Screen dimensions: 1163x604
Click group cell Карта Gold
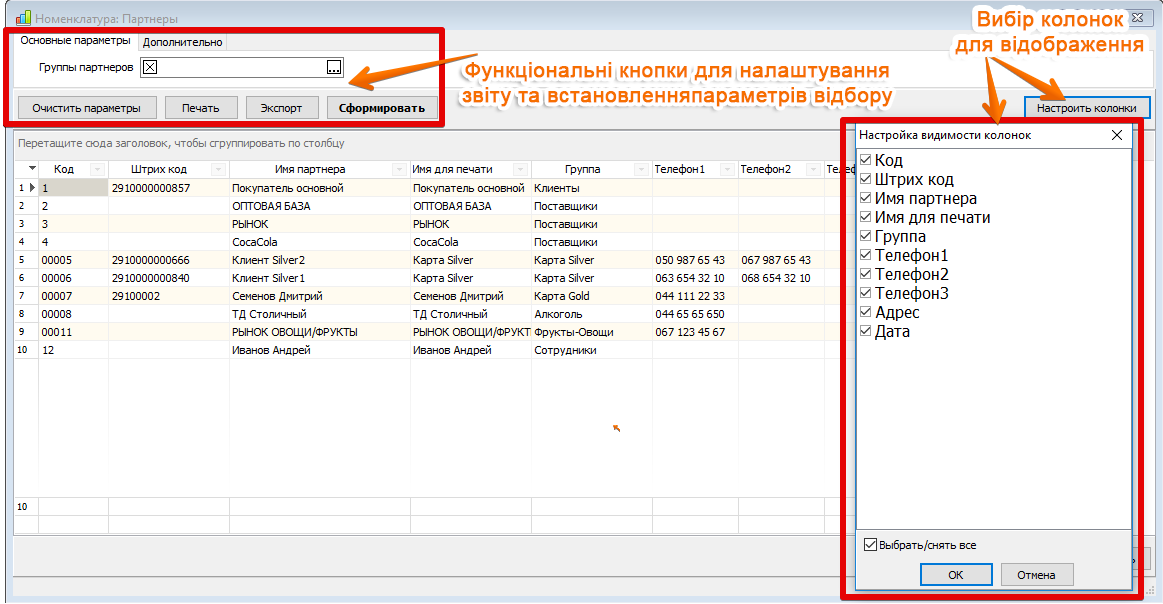(x=592, y=296)
